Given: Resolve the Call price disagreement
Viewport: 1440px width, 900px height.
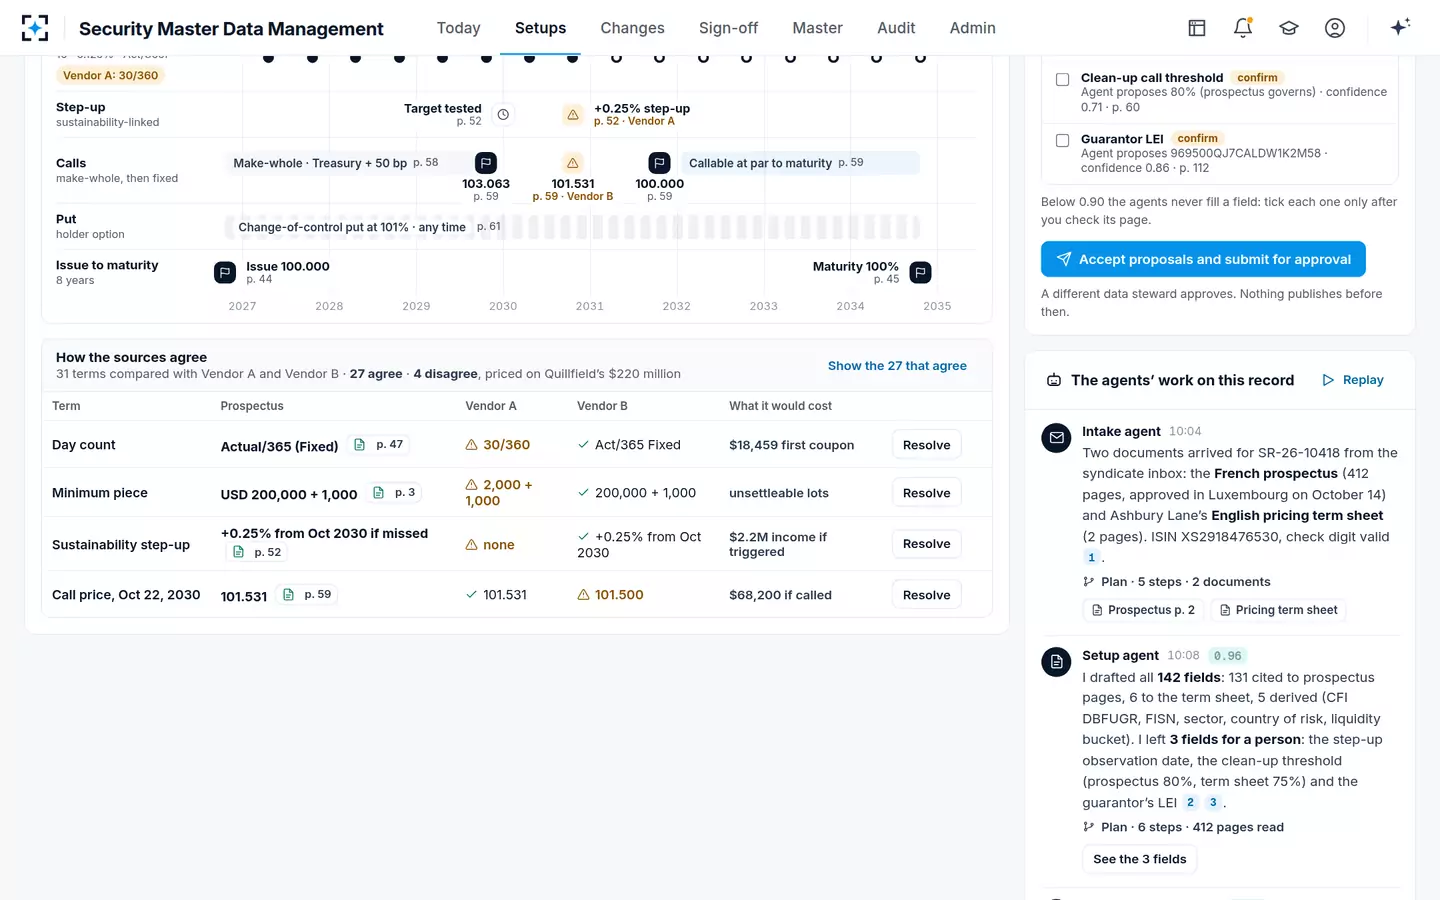Looking at the screenshot, I should coord(926,595).
